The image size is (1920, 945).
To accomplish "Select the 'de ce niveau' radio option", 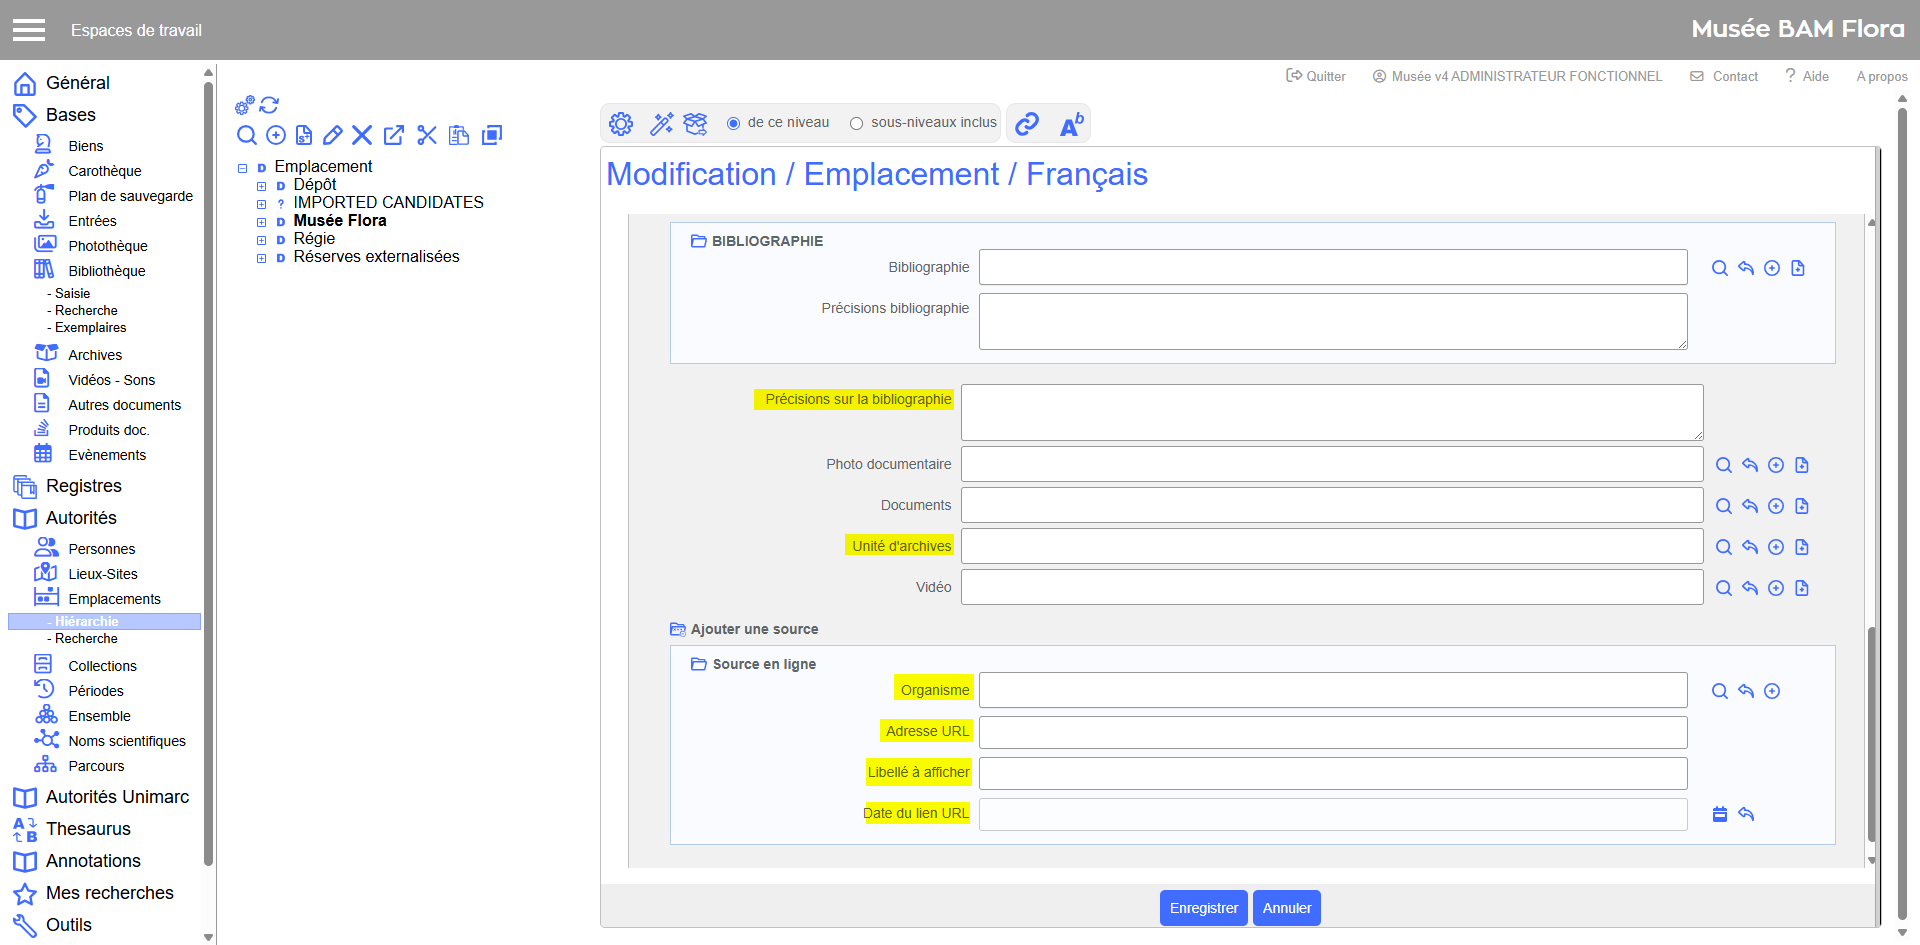I will tap(734, 123).
